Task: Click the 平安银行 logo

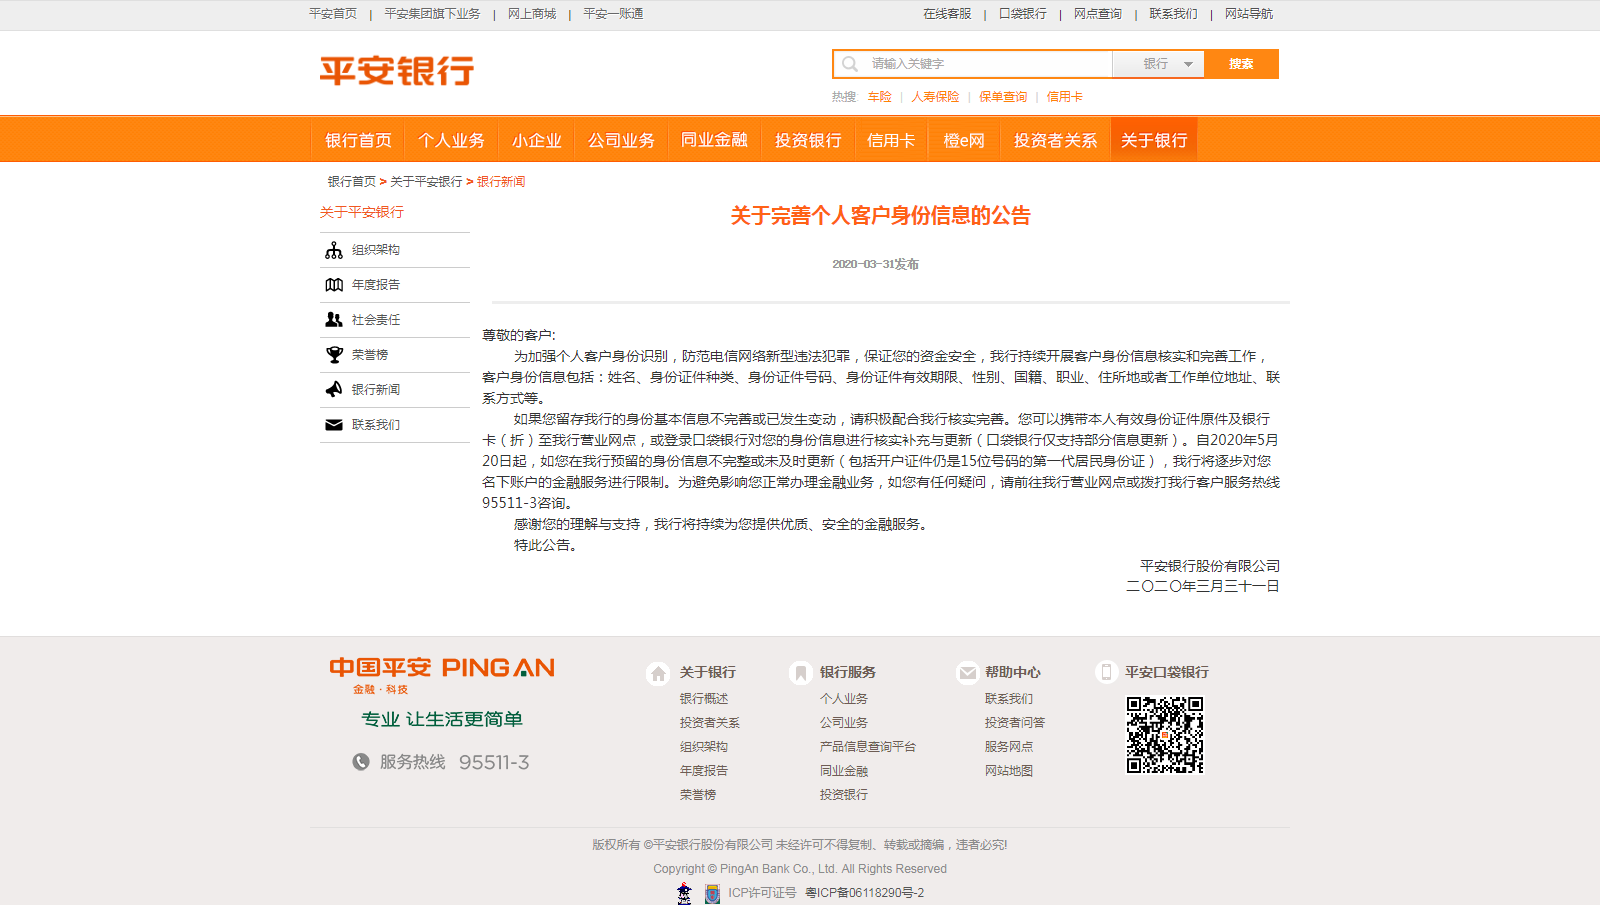Action: 397,71
